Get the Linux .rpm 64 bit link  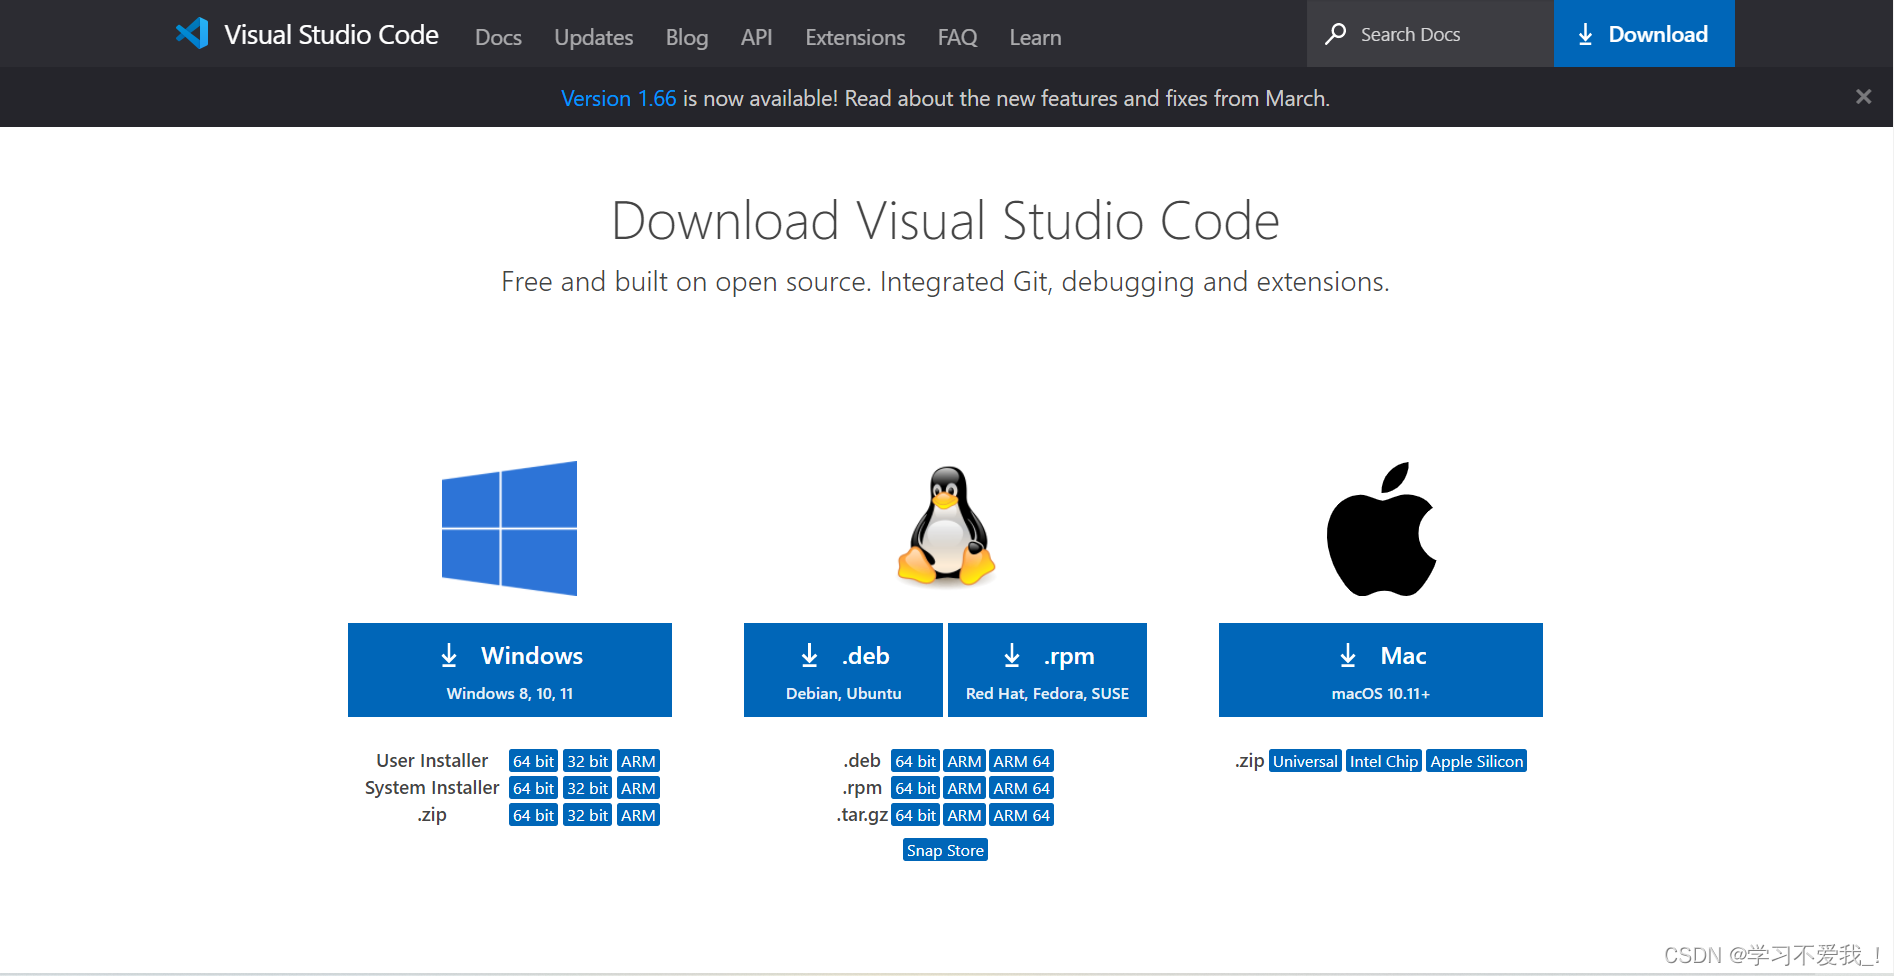(x=915, y=788)
